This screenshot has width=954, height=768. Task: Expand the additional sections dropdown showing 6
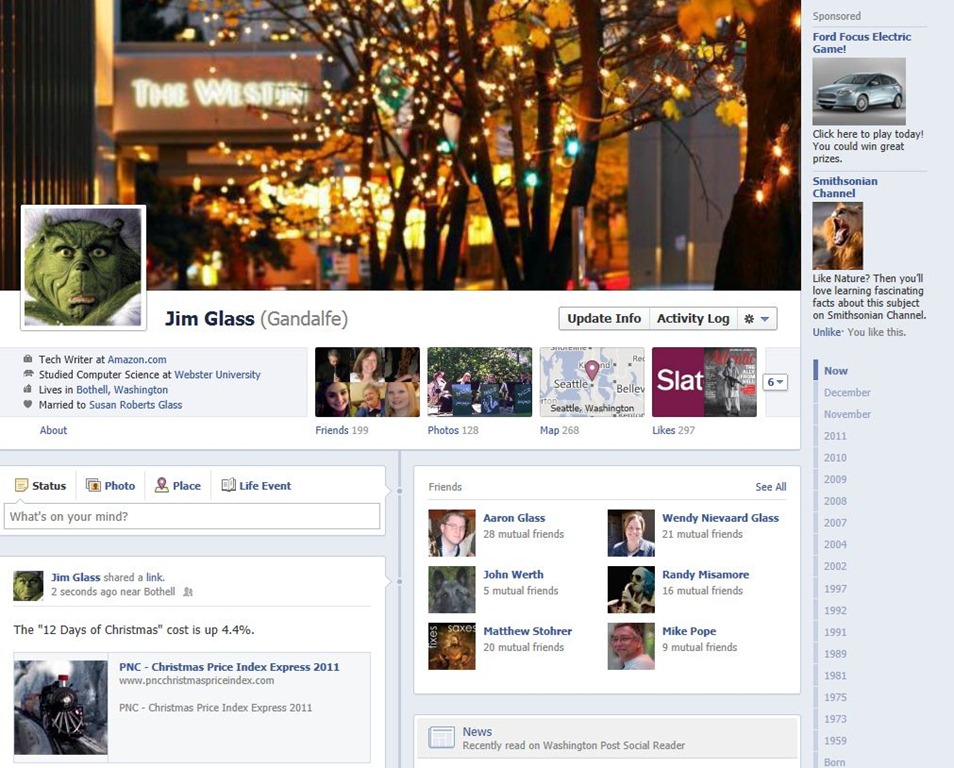click(775, 382)
